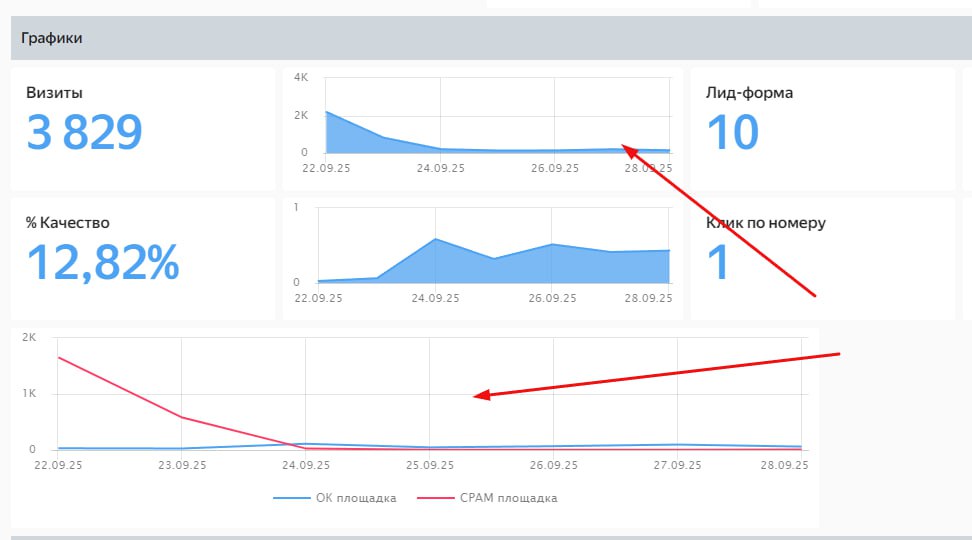Click the Визиты value 3 829
This screenshot has width=972, height=540.
[x=84, y=133]
